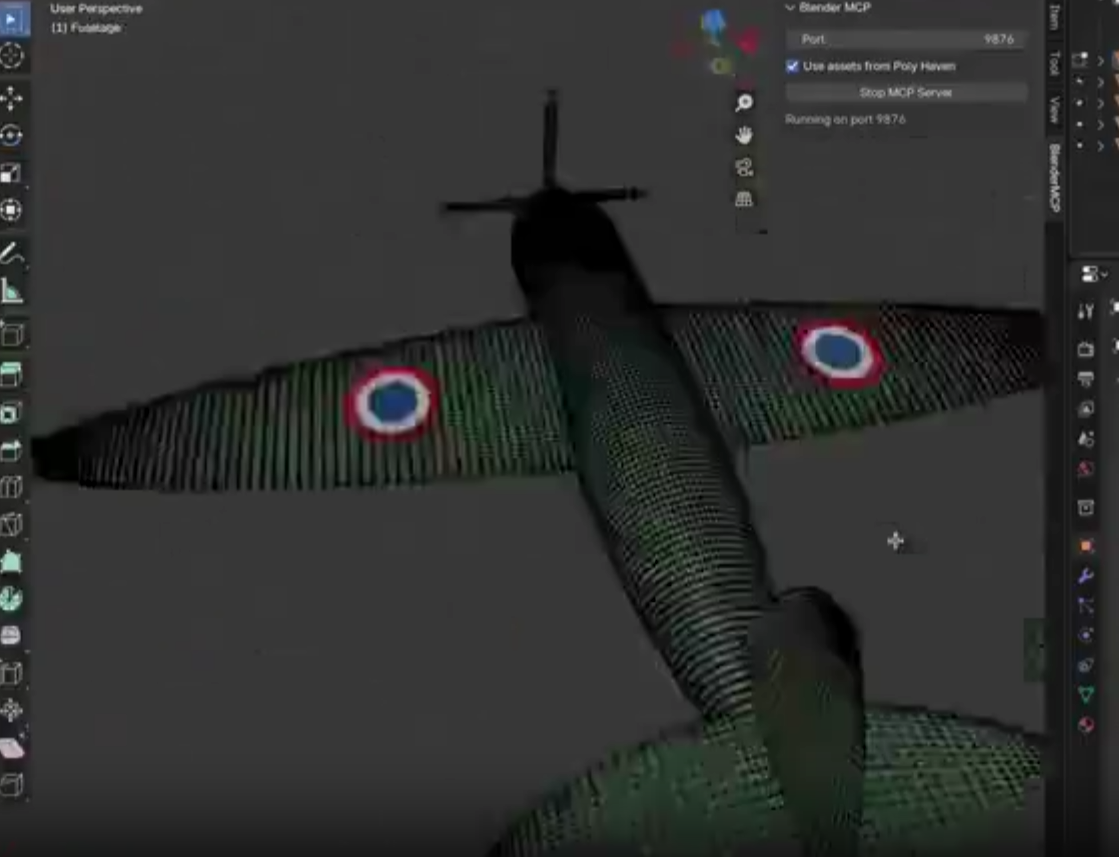
Task: Open the Tool properties tab with wrench-screwdriver icon
Action: tap(1085, 311)
